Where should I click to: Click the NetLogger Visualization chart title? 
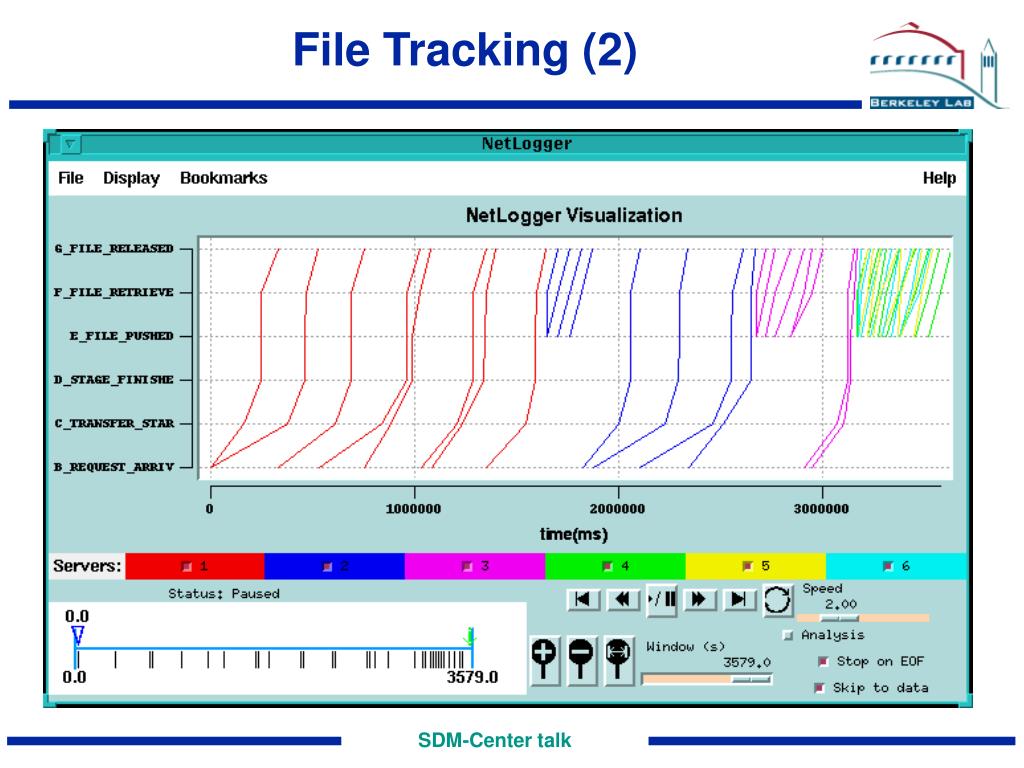tap(574, 216)
